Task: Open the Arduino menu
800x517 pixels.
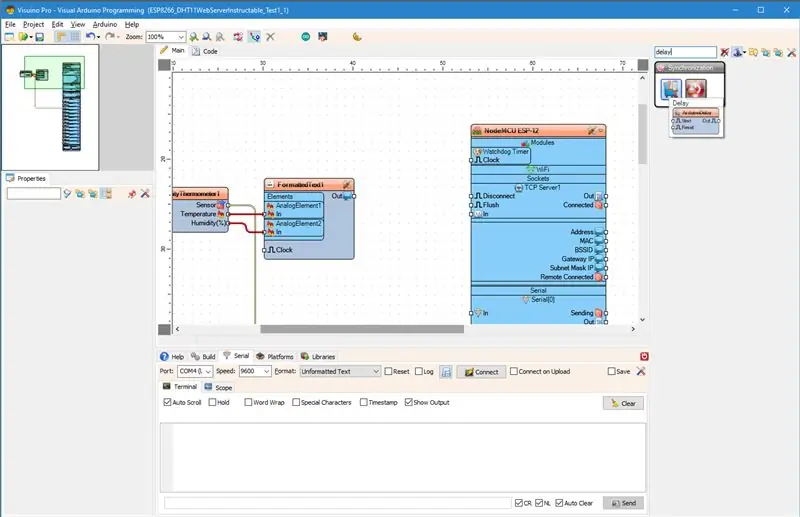Action: point(105,24)
